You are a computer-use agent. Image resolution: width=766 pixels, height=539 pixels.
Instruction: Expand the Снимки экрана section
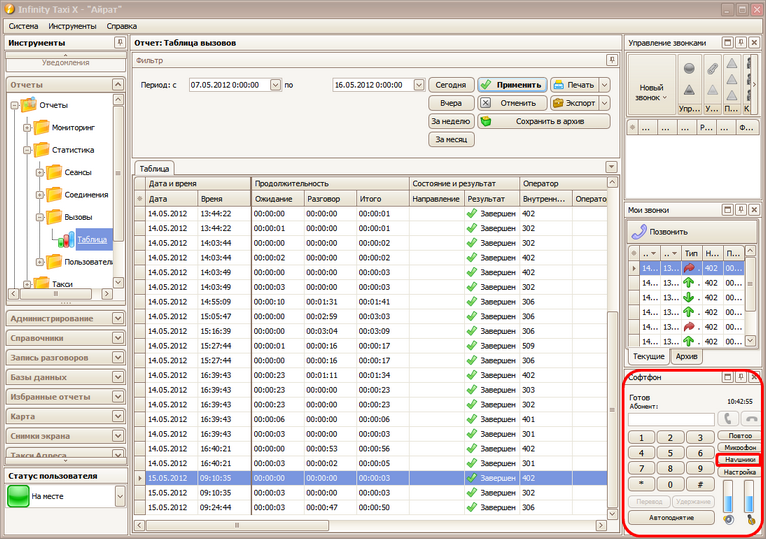[118, 435]
